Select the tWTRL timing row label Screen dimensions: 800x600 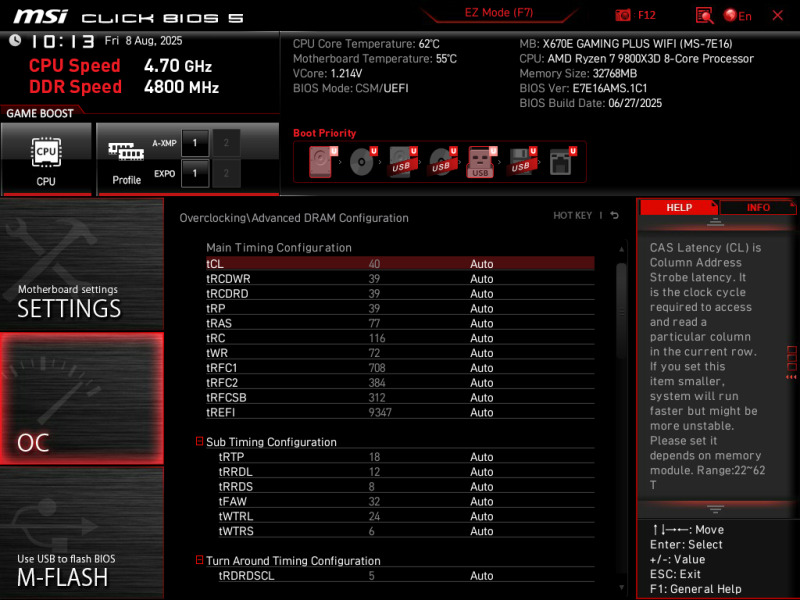coord(236,516)
